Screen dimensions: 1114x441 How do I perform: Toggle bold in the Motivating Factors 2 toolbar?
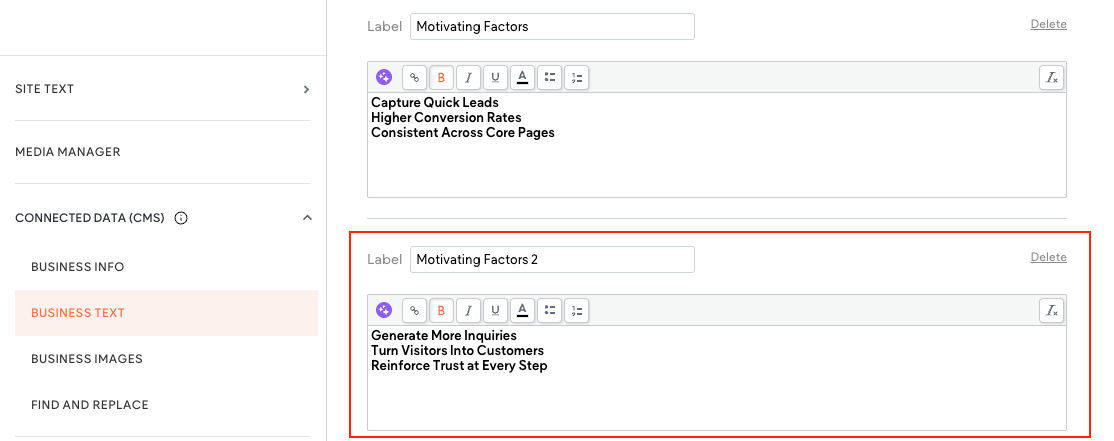[x=441, y=310]
